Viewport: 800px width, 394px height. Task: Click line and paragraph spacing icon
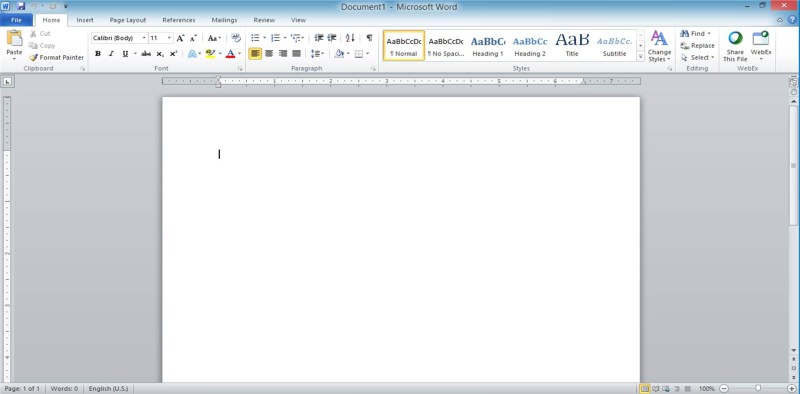coord(315,54)
